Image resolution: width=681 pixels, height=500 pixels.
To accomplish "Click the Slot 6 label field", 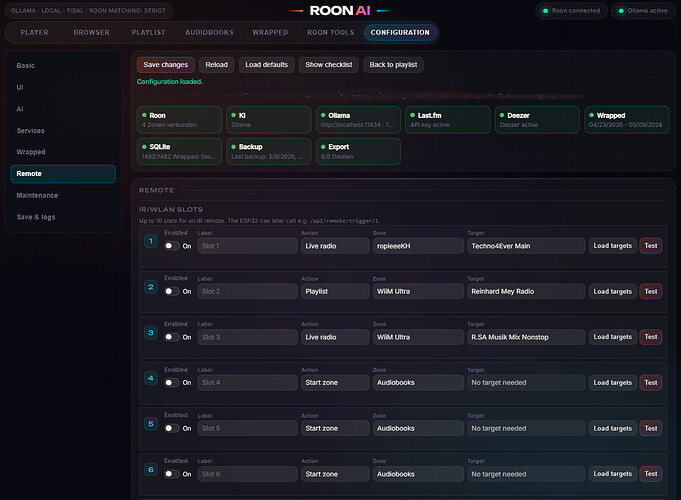I will (247, 474).
